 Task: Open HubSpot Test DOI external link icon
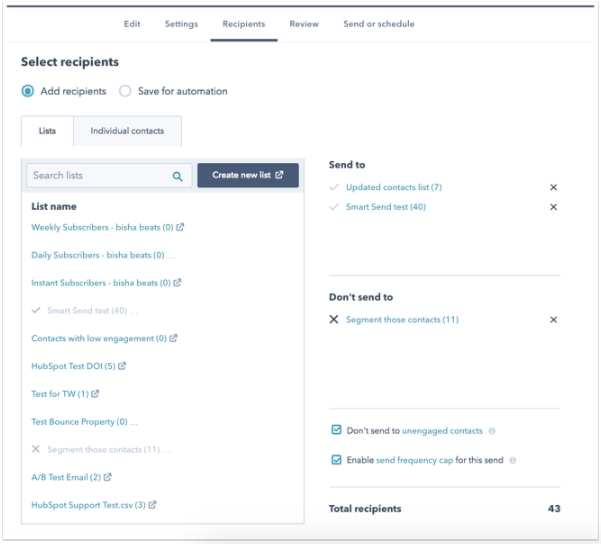(x=122, y=366)
